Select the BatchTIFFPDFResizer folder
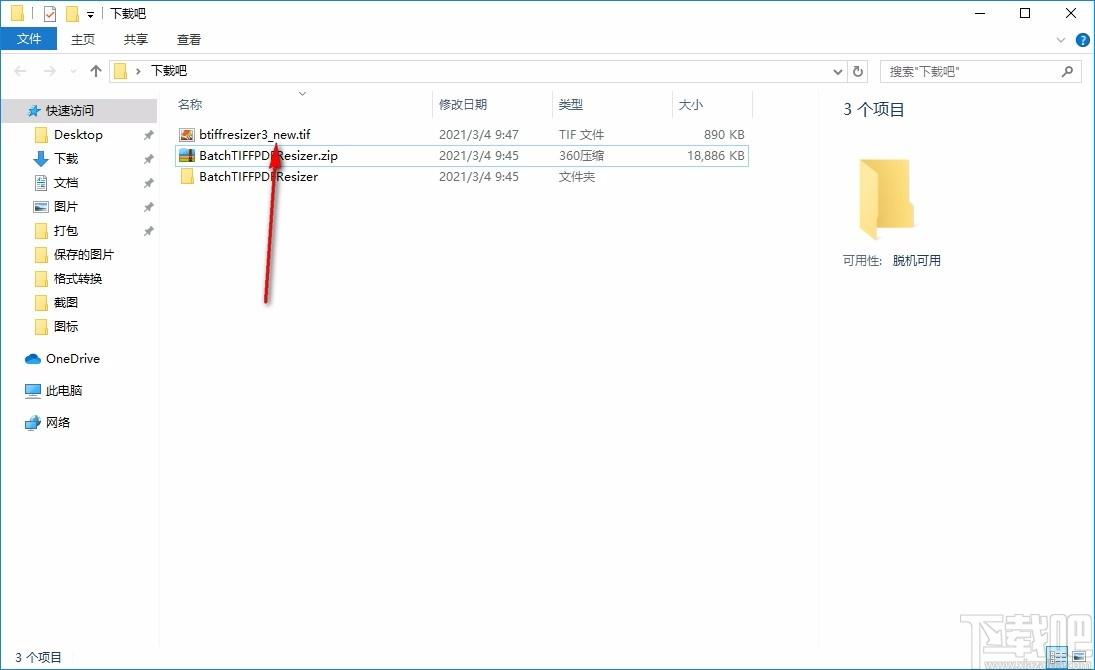The height and width of the screenshot is (670, 1095). click(x=258, y=177)
